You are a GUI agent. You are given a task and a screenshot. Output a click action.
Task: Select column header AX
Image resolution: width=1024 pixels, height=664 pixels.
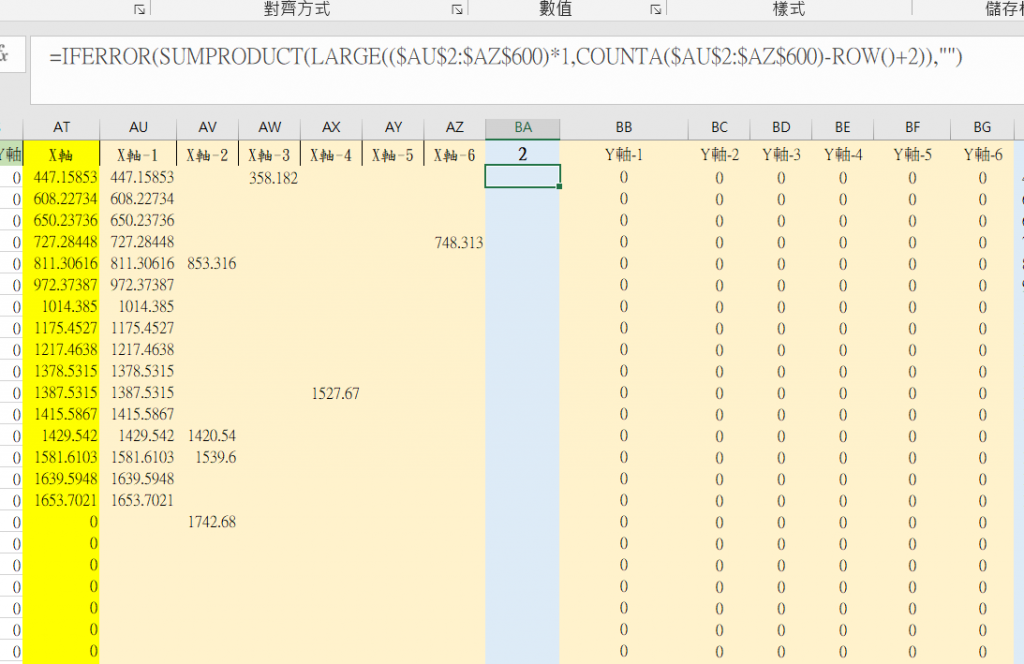tap(331, 127)
